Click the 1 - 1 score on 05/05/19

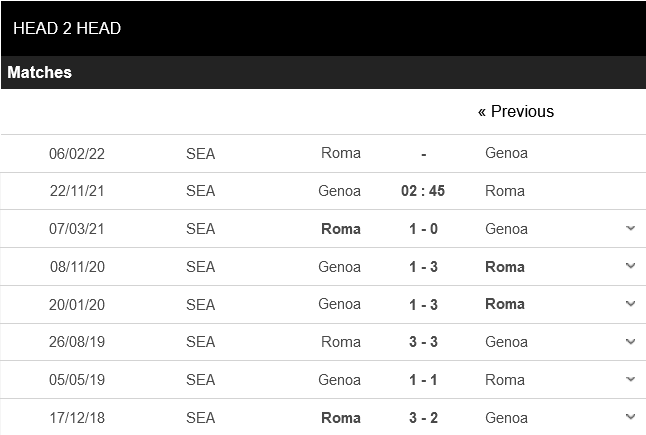click(x=423, y=380)
